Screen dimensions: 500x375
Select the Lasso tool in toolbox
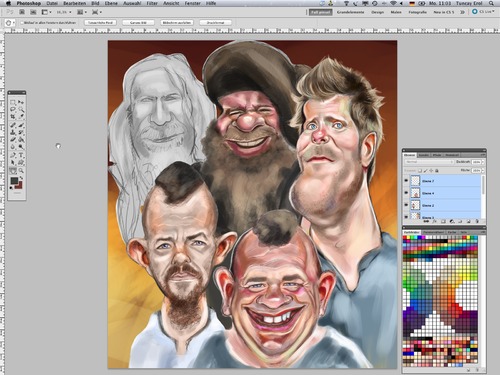coord(13,109)
